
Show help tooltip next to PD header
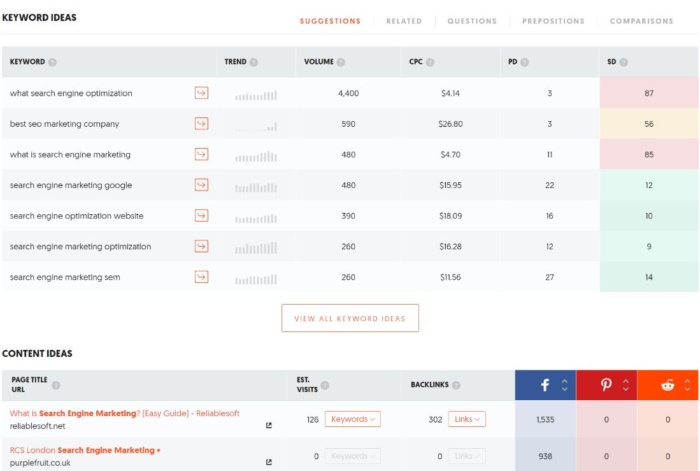pos(525,62)
